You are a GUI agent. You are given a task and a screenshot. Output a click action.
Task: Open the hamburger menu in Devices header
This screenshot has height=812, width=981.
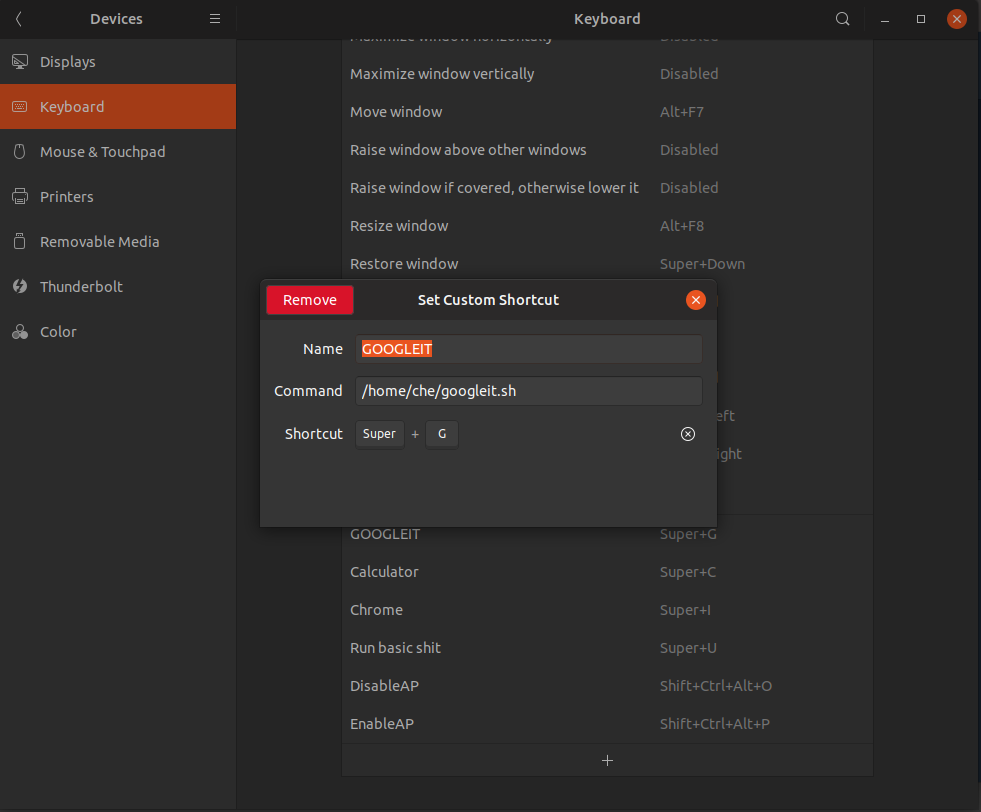pos(215,19)
